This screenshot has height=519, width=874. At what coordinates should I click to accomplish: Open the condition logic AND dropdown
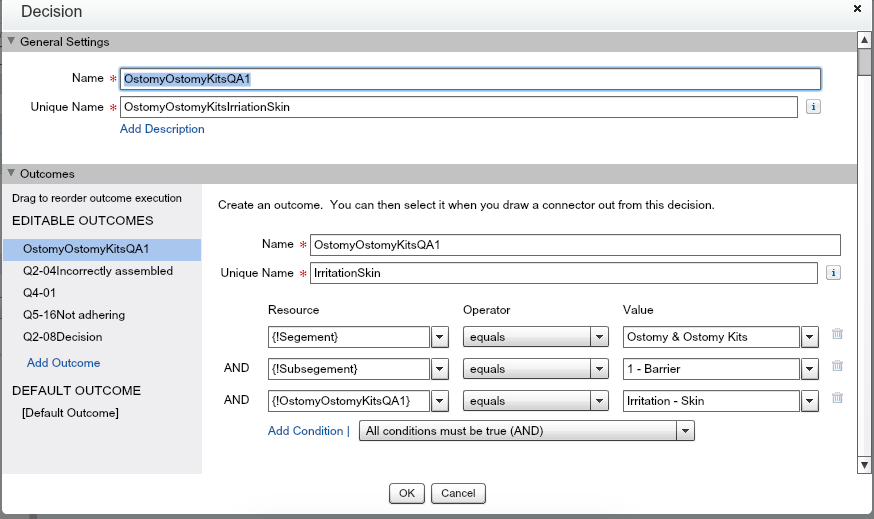click(685, 431)
